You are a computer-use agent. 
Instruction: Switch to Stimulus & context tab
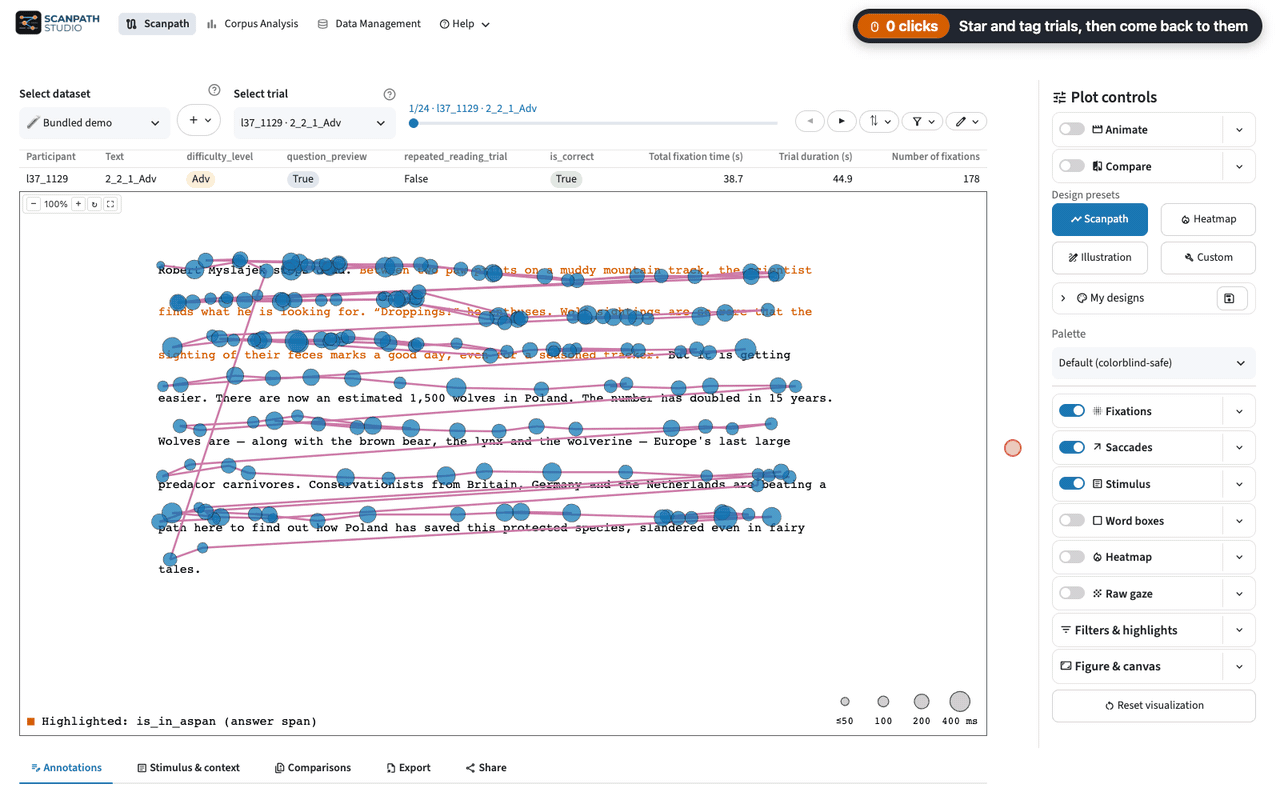coord(189,768)
